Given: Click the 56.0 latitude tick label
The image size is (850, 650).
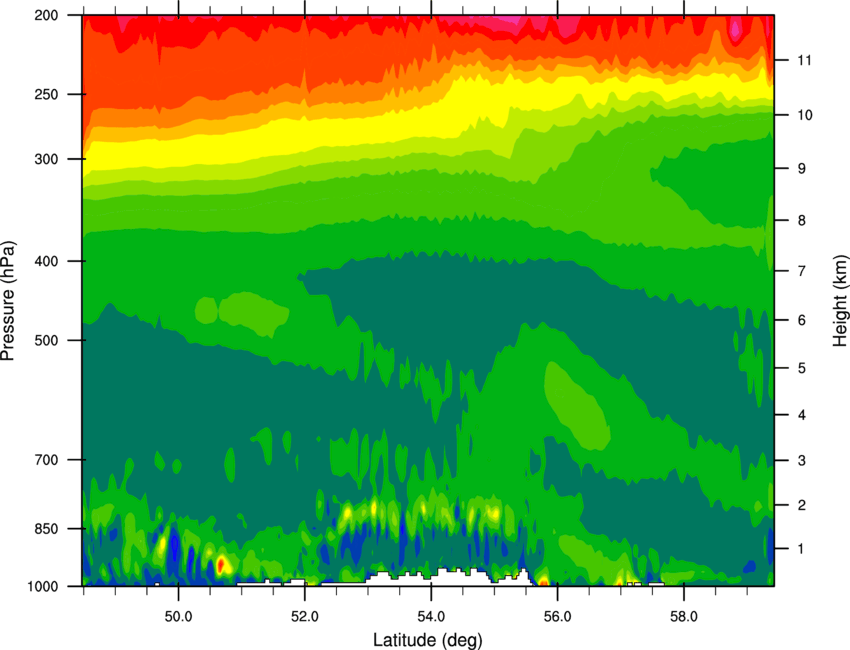Looking at the screenshot, I should [558, 617].
